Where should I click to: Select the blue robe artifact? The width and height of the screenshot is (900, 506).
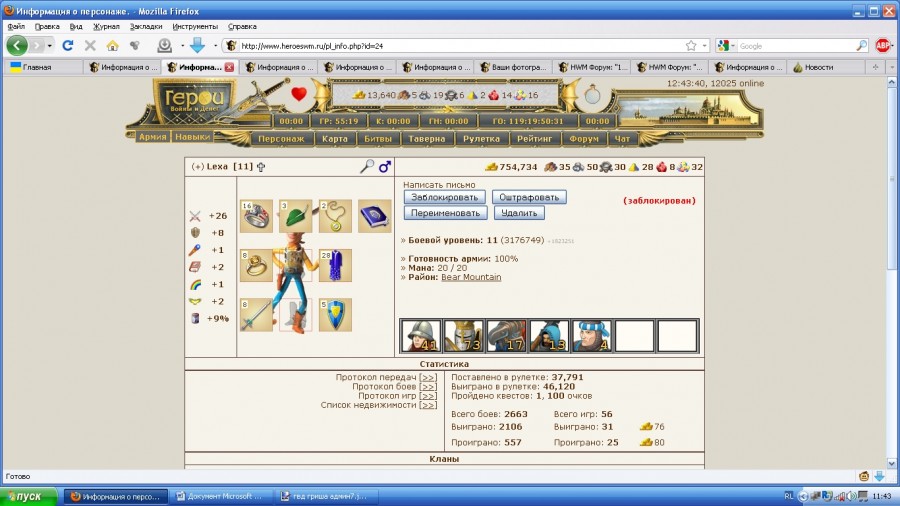pos(335,266)
